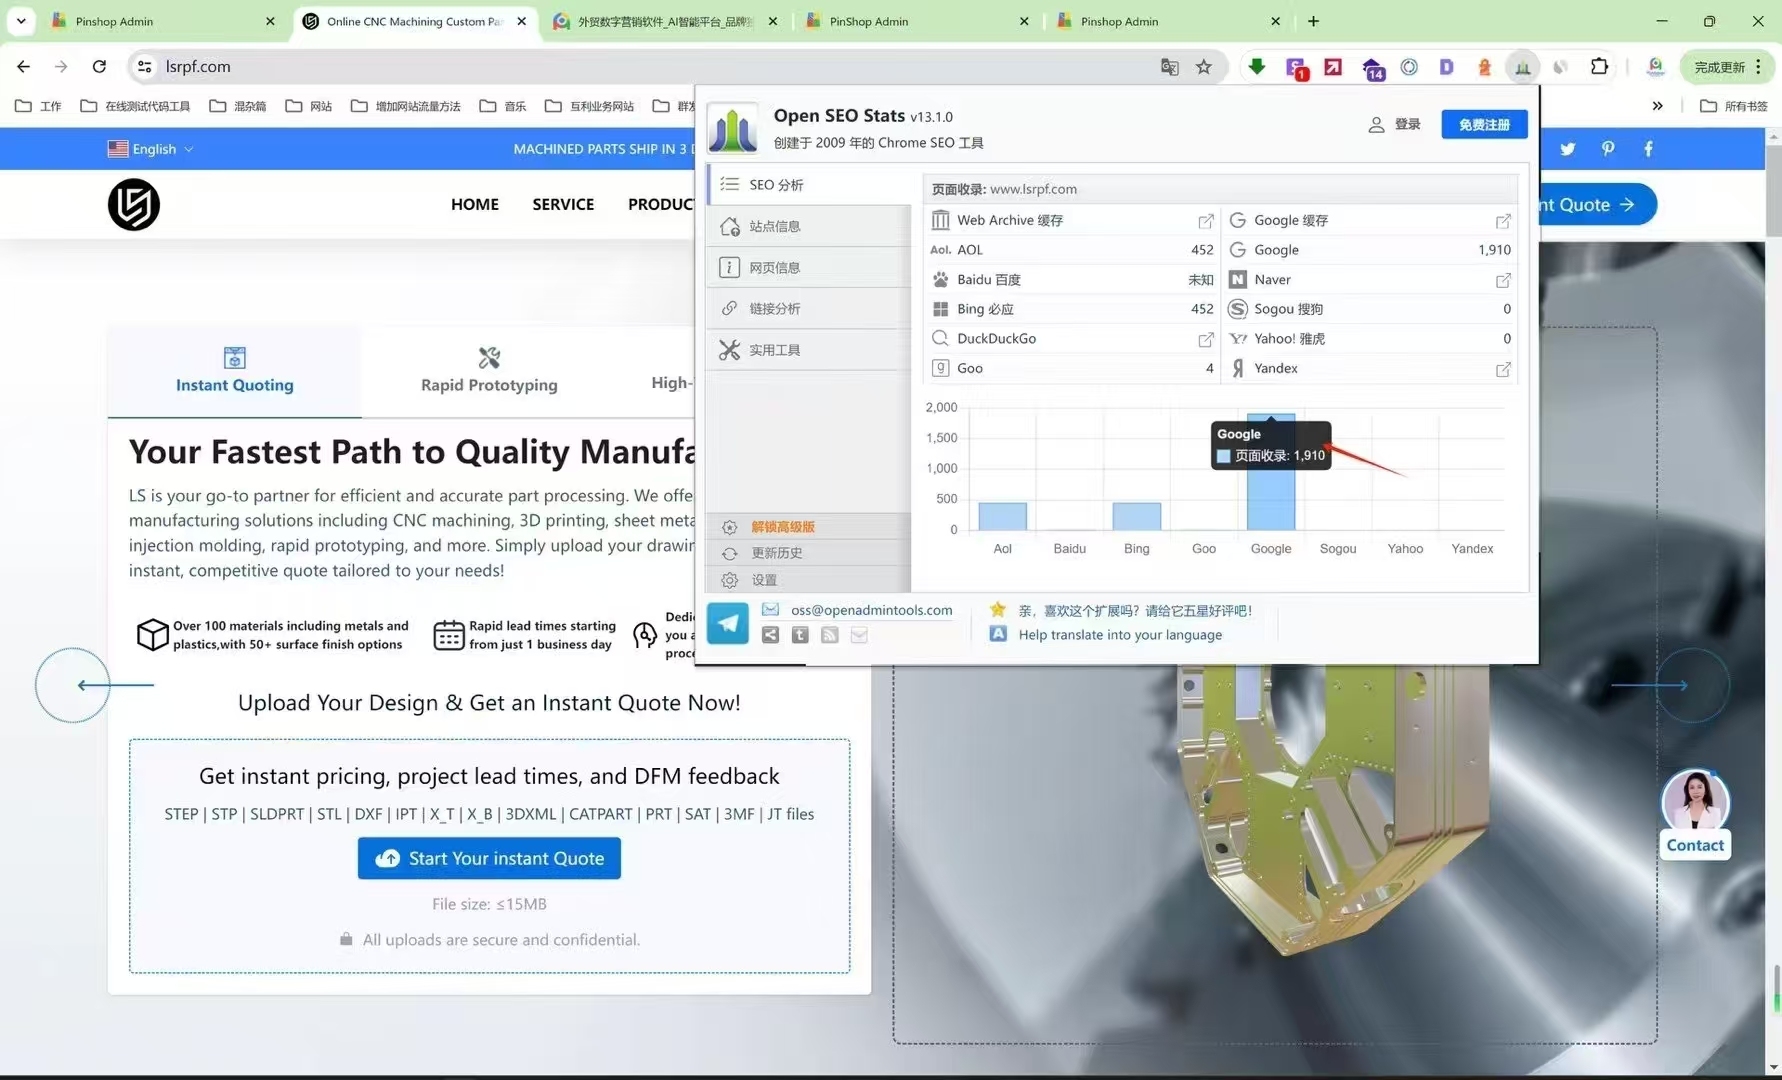Click the Start Your instant Quote button
Image resolution: width=1782 pixels, height=1080 pixels.
[x=489, y=858]
